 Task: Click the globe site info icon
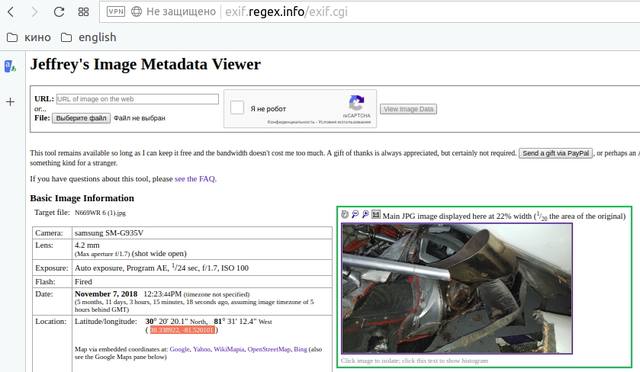[136, 11]
